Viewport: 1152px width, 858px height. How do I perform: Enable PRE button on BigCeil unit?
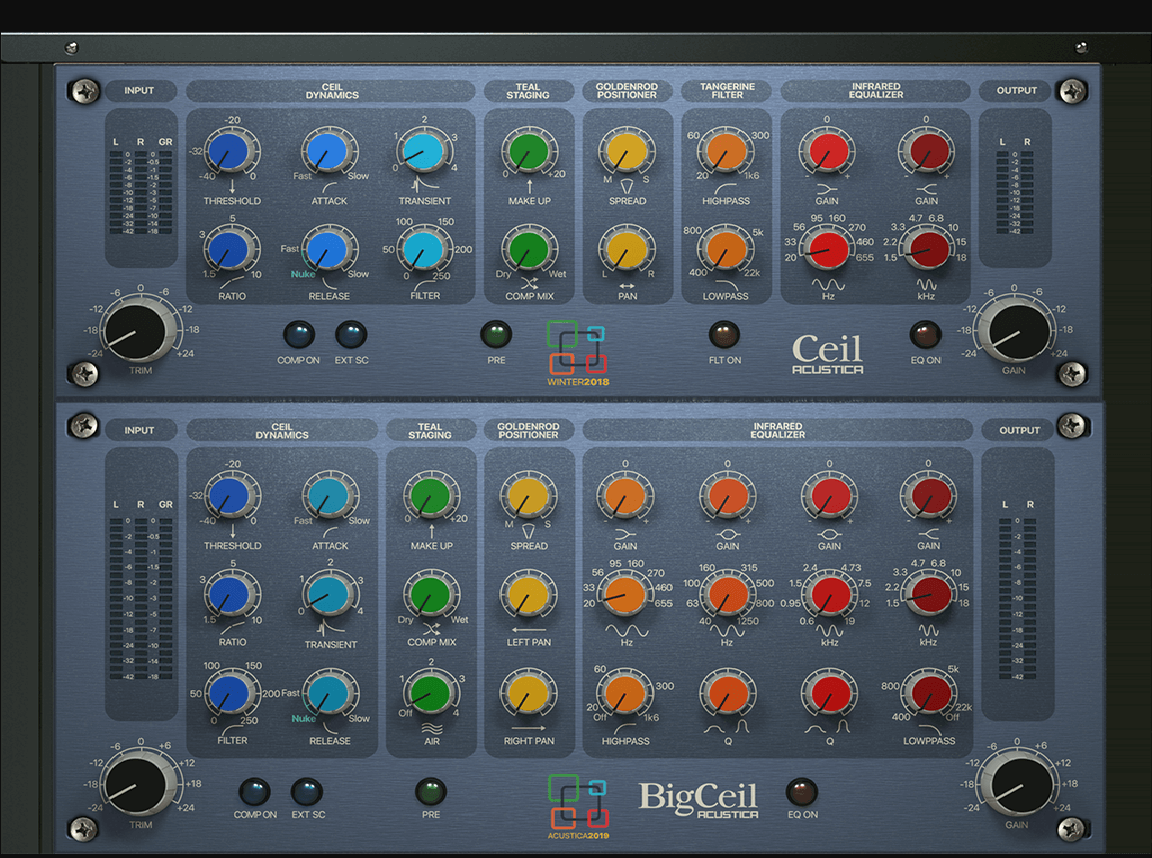click(431, 792)
